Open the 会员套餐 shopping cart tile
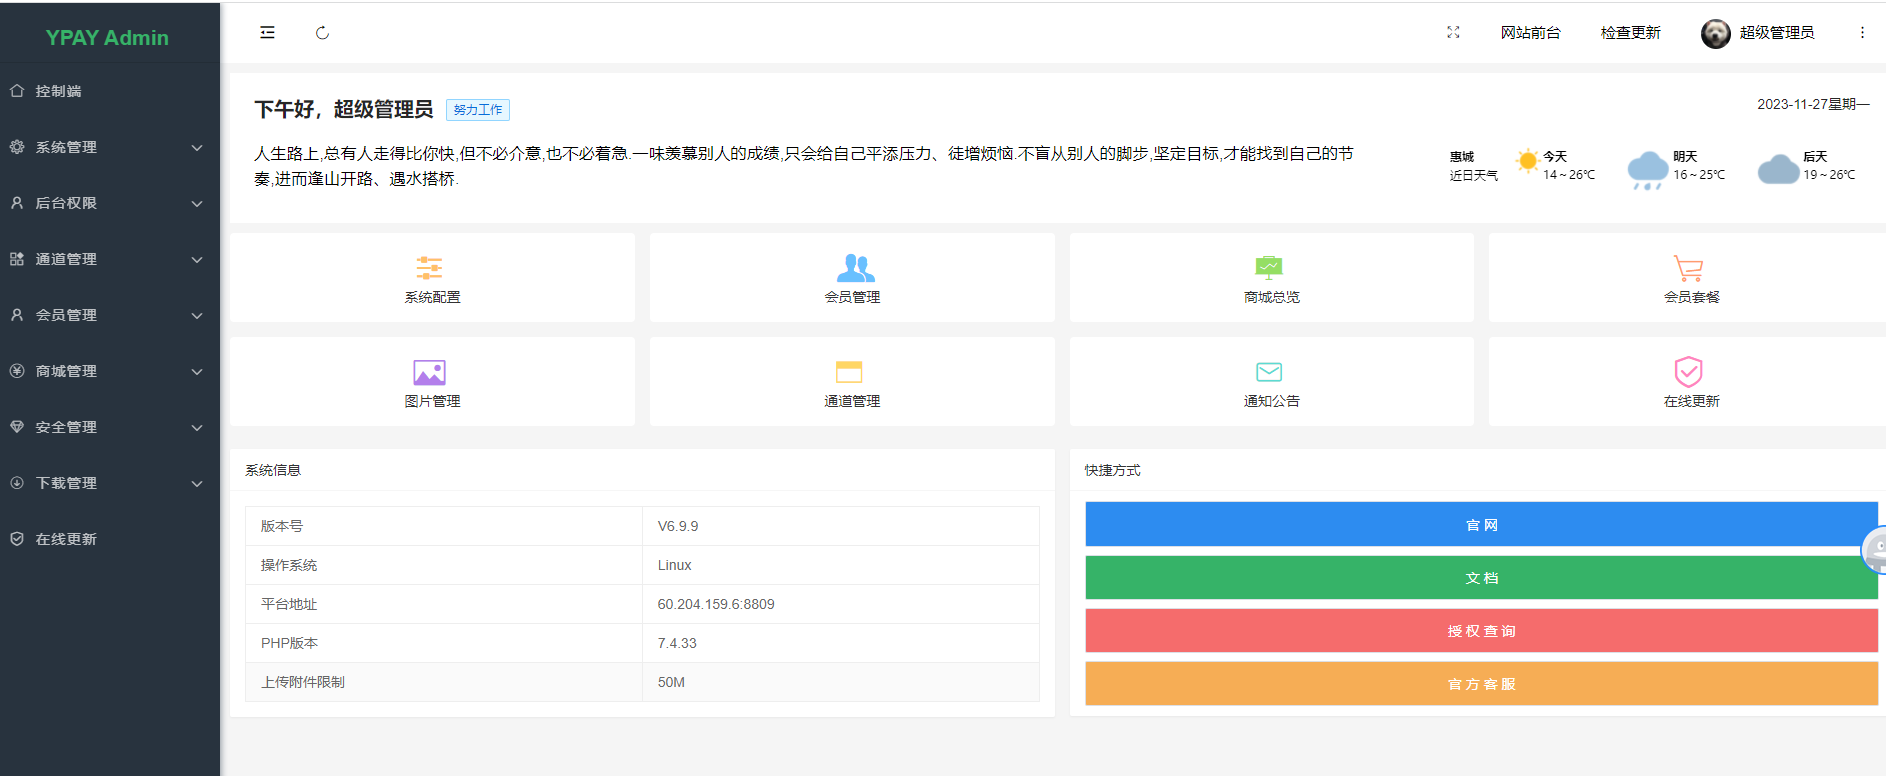Screen dimensions: 1886x776 (x=1689, y=268)
